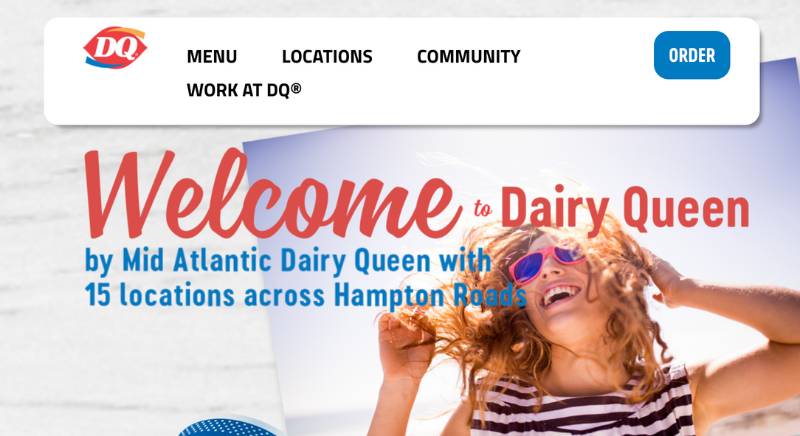Select the red Dairy Queen heading text

click(625, 209)
